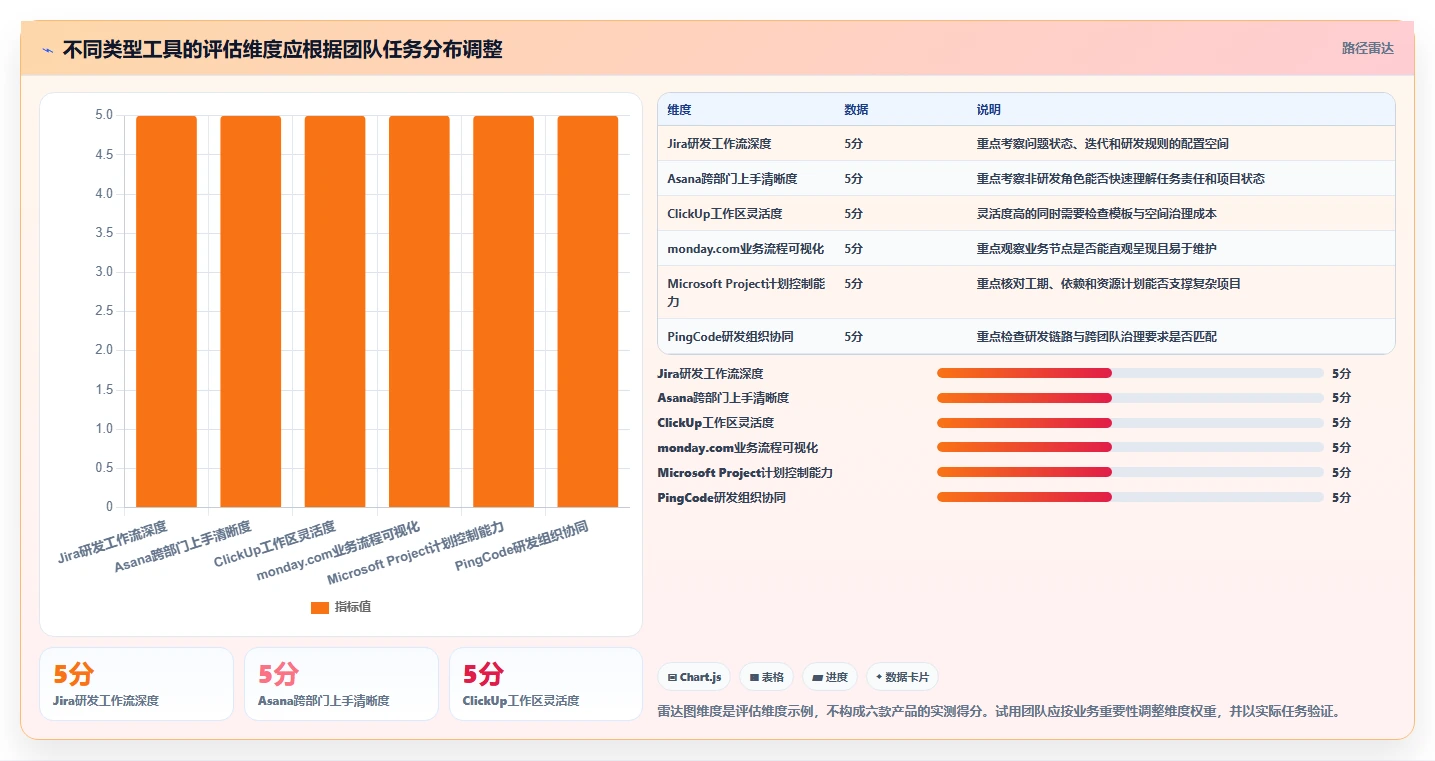This screenshot has height=761, width=1435.
Task: Click description 重点考察非研发角色能否快速理解任务责任和项目状态
Action: coord(1121,179)
